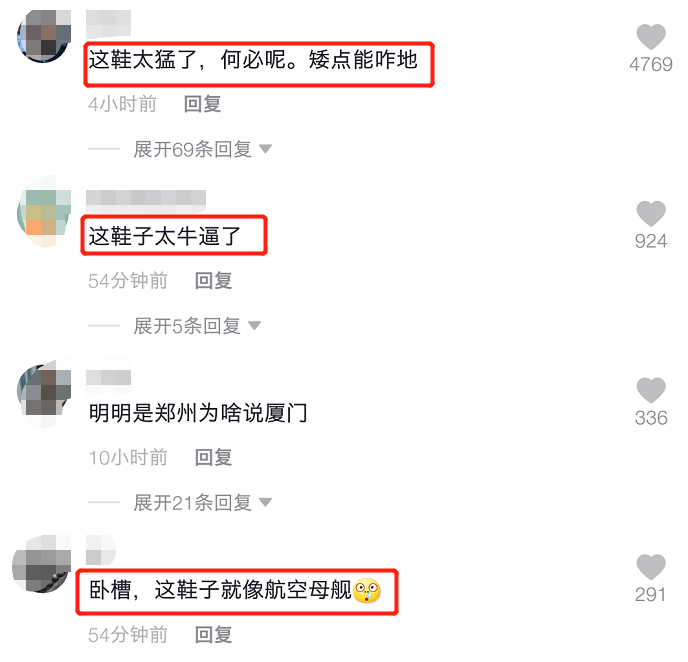Open the first commenter's avatar
Viewport: 688px width, 662px height.
point(44,36)
